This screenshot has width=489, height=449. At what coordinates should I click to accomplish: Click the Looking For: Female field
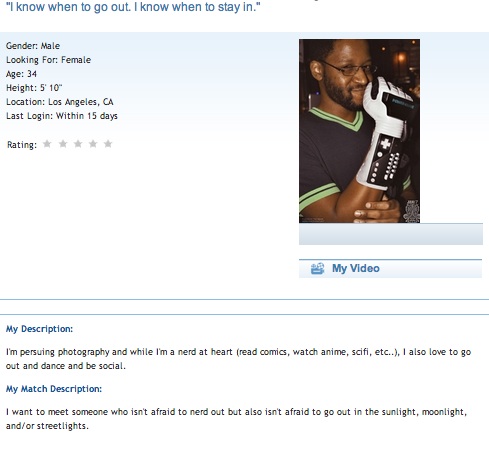[x=48, y=60]
